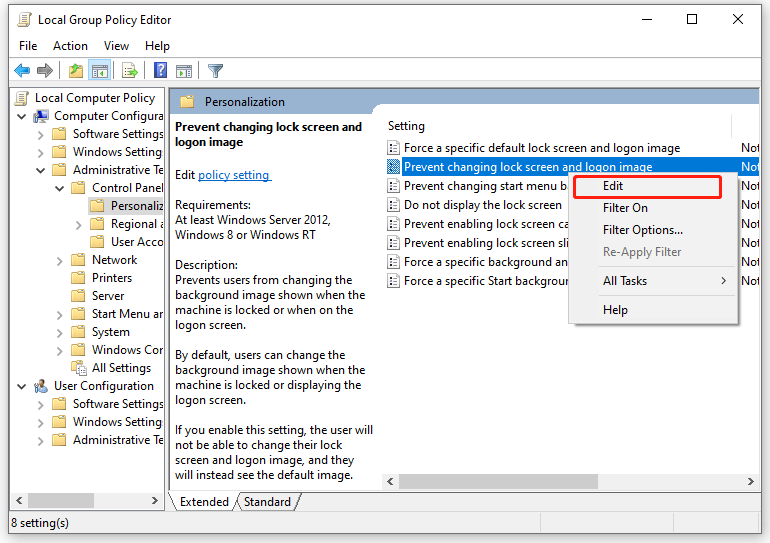The height and width of the screenshot is (543, 770).
Task: Expand the Windows Components folder node
Action: (x=59, y=351)
